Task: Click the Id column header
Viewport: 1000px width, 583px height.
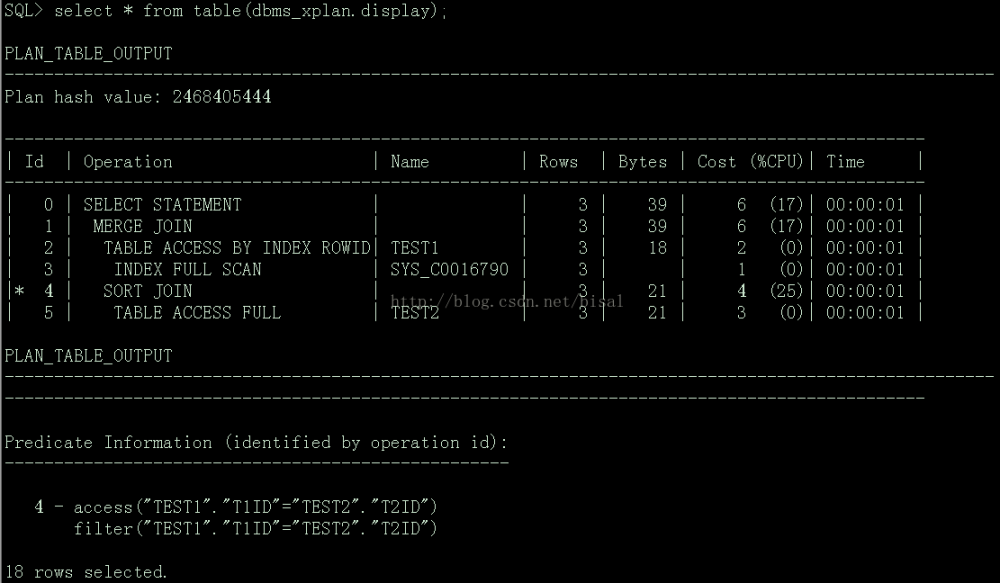Action: point(34,161)
